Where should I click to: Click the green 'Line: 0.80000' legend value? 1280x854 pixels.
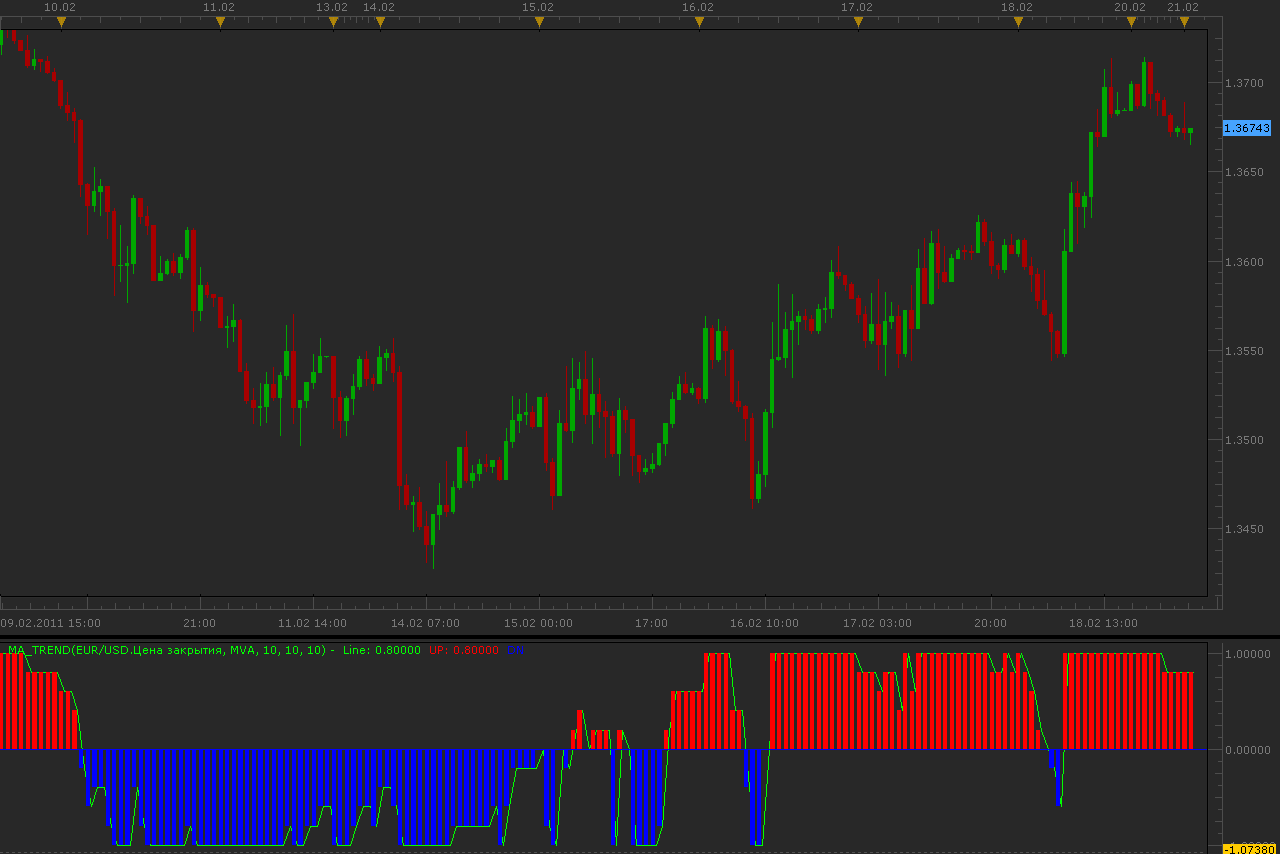coord(381,650)
